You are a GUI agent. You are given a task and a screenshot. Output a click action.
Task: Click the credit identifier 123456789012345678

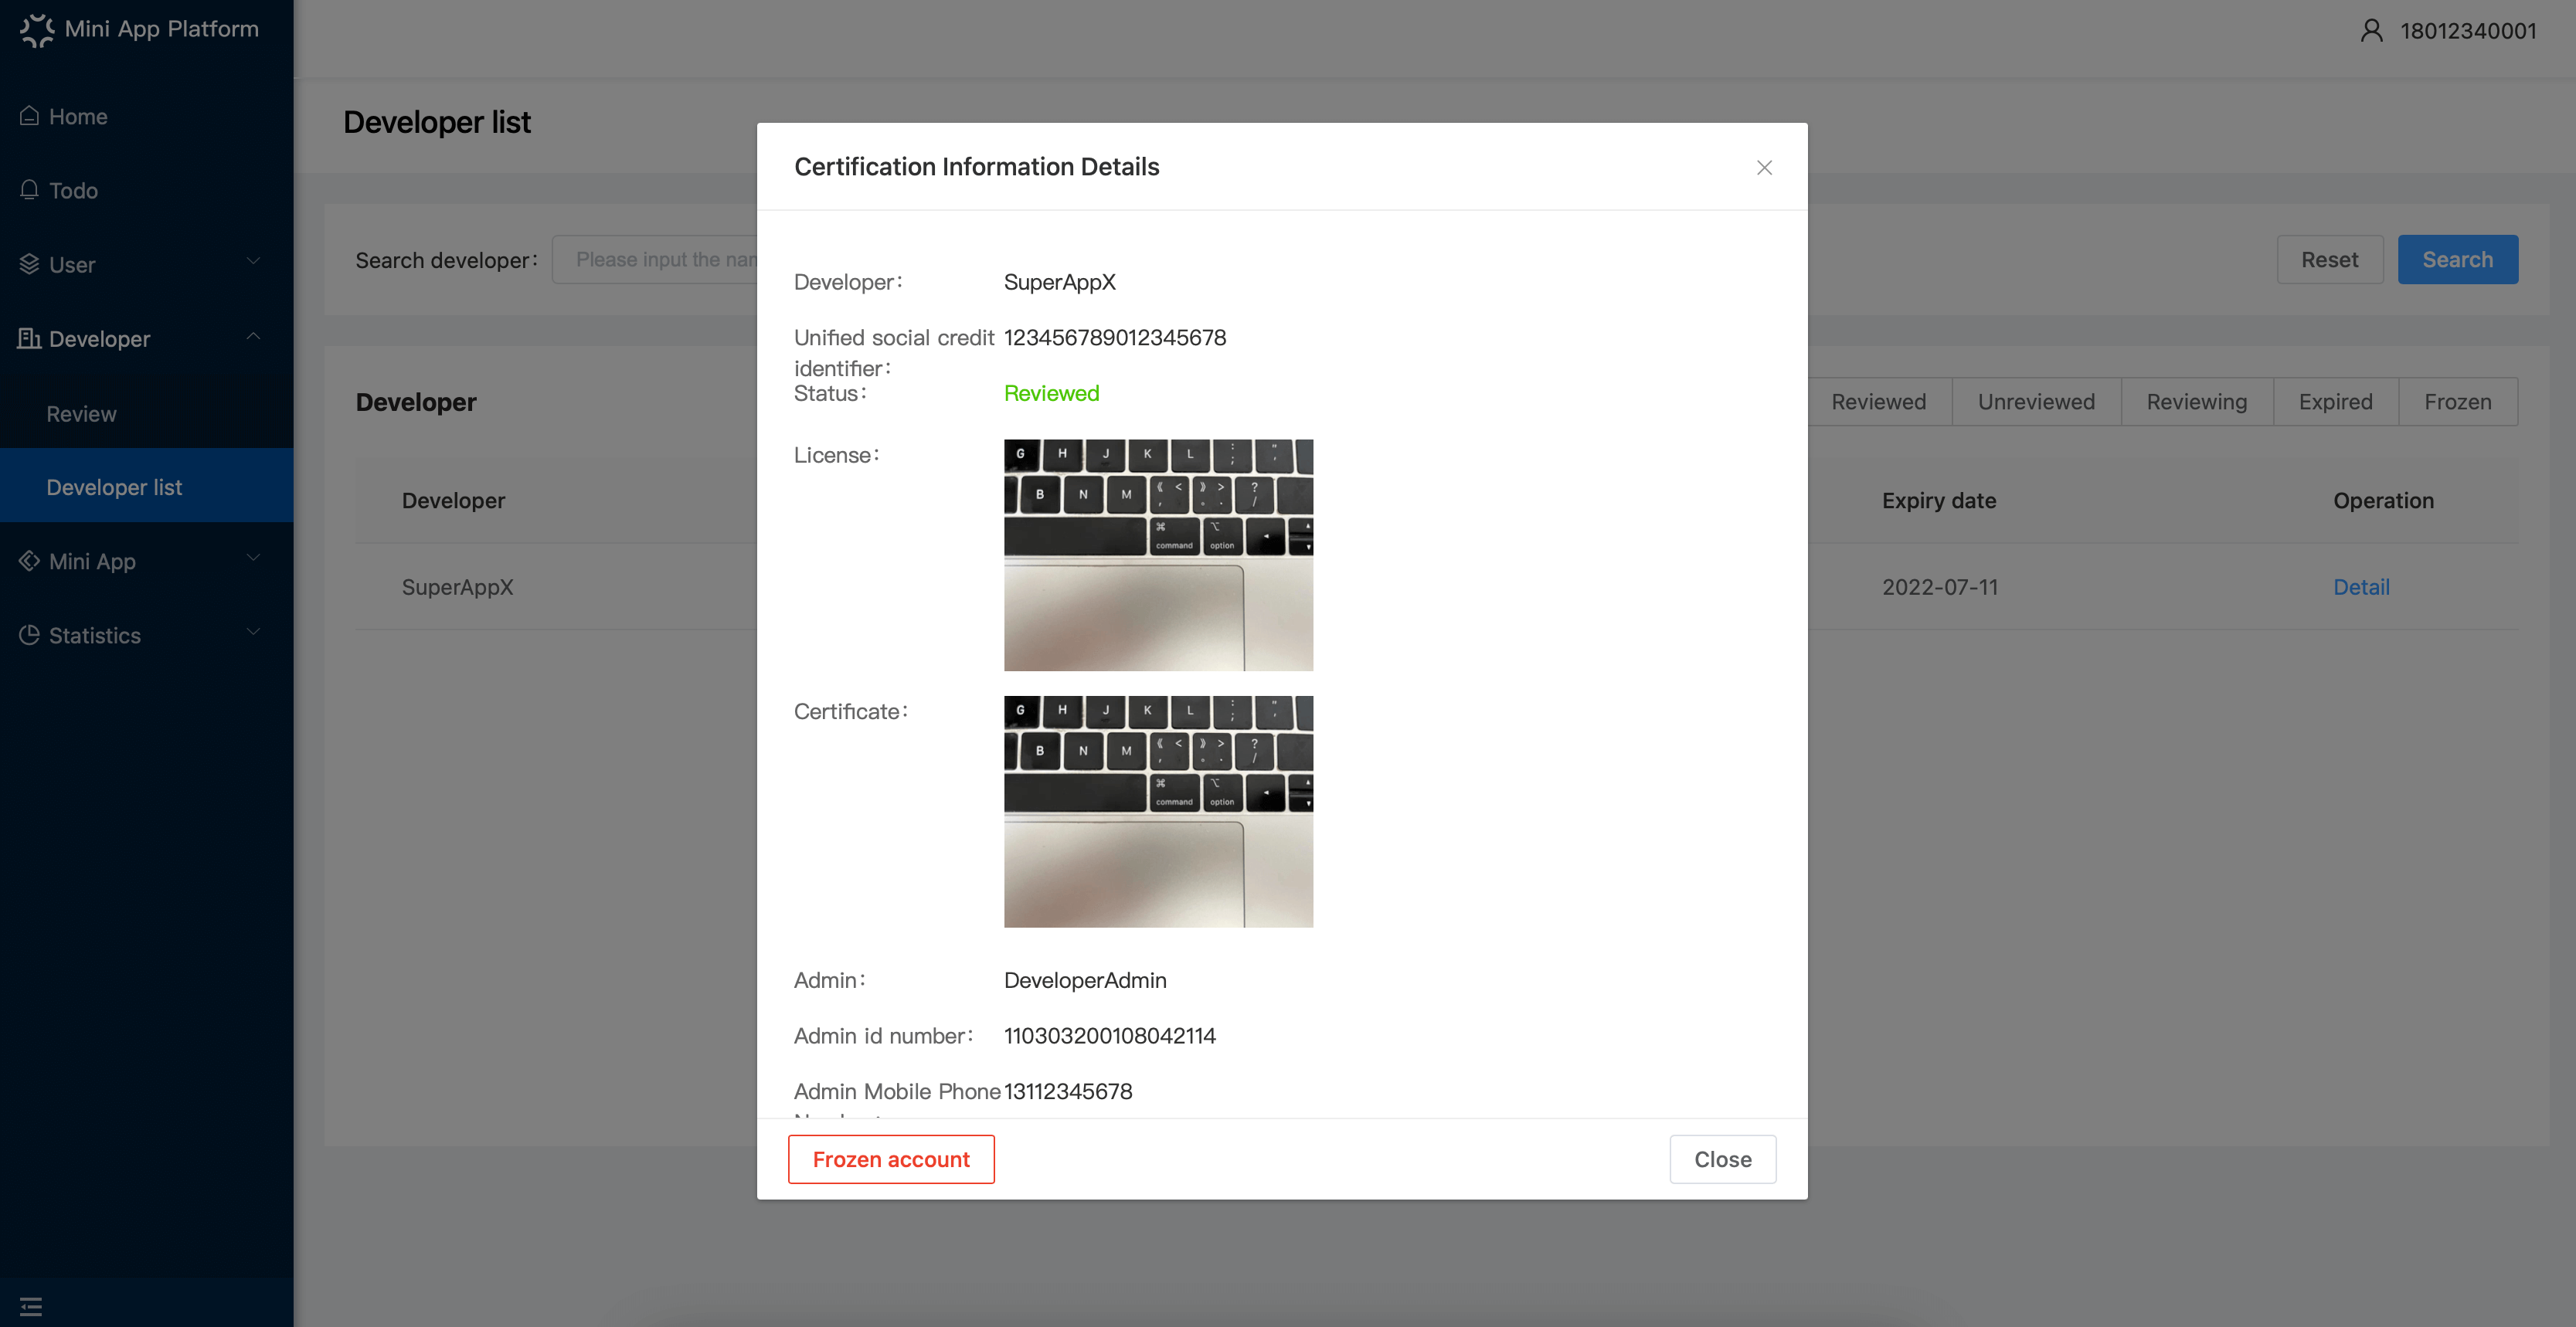point(1114,337)
